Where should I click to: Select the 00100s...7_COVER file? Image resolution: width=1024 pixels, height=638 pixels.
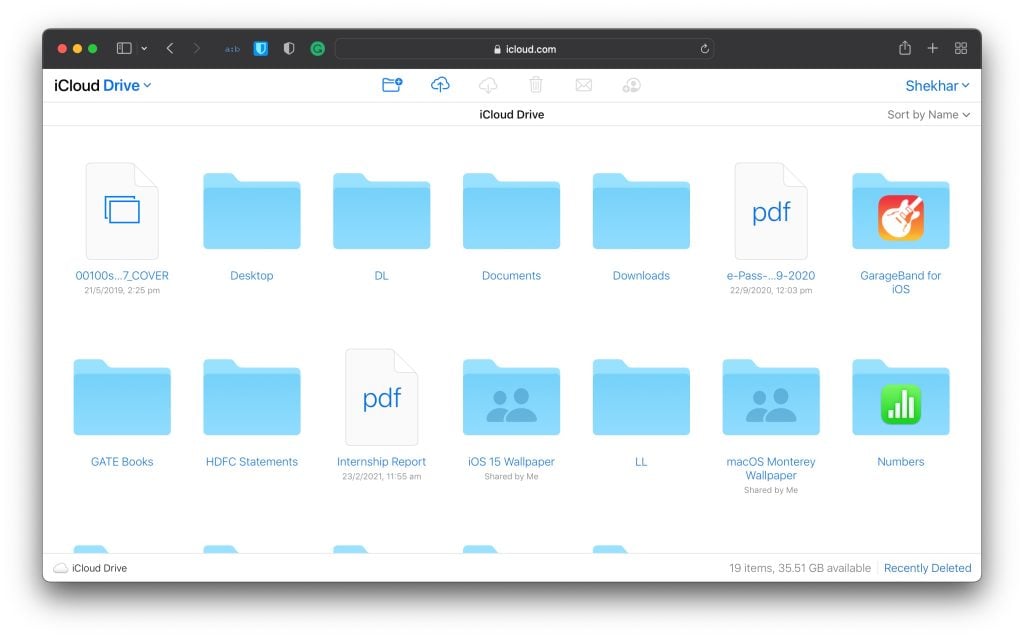pyautogui.click(x=122, y=211)
